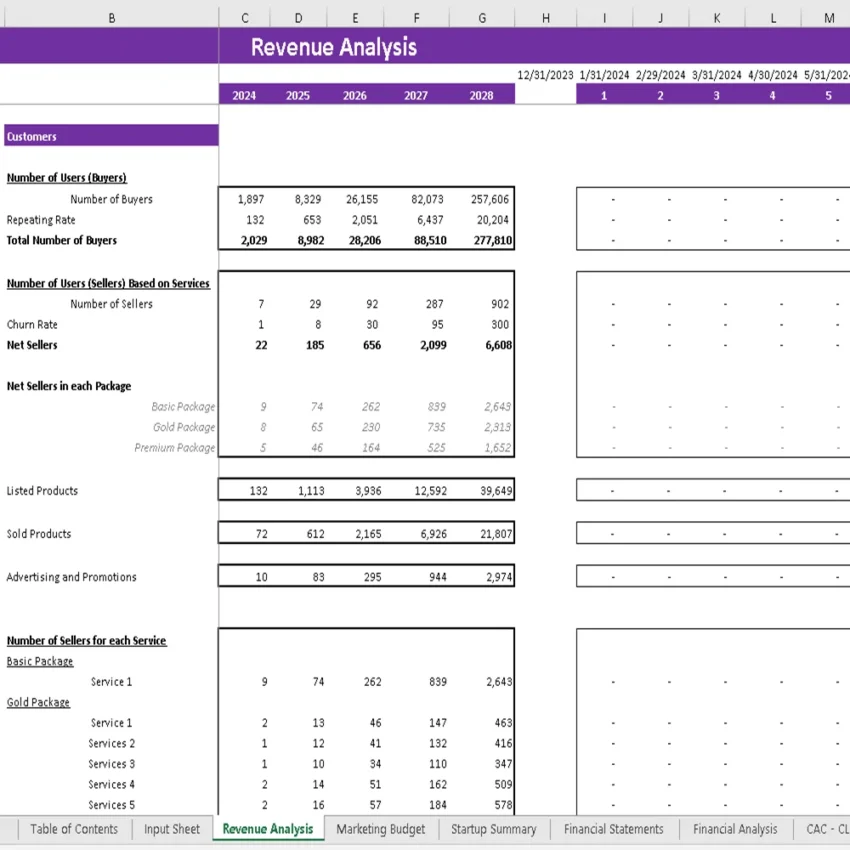850x850 pixels.
Task: Switch to the Startup Summary sheet
Action: click(493, 829)
